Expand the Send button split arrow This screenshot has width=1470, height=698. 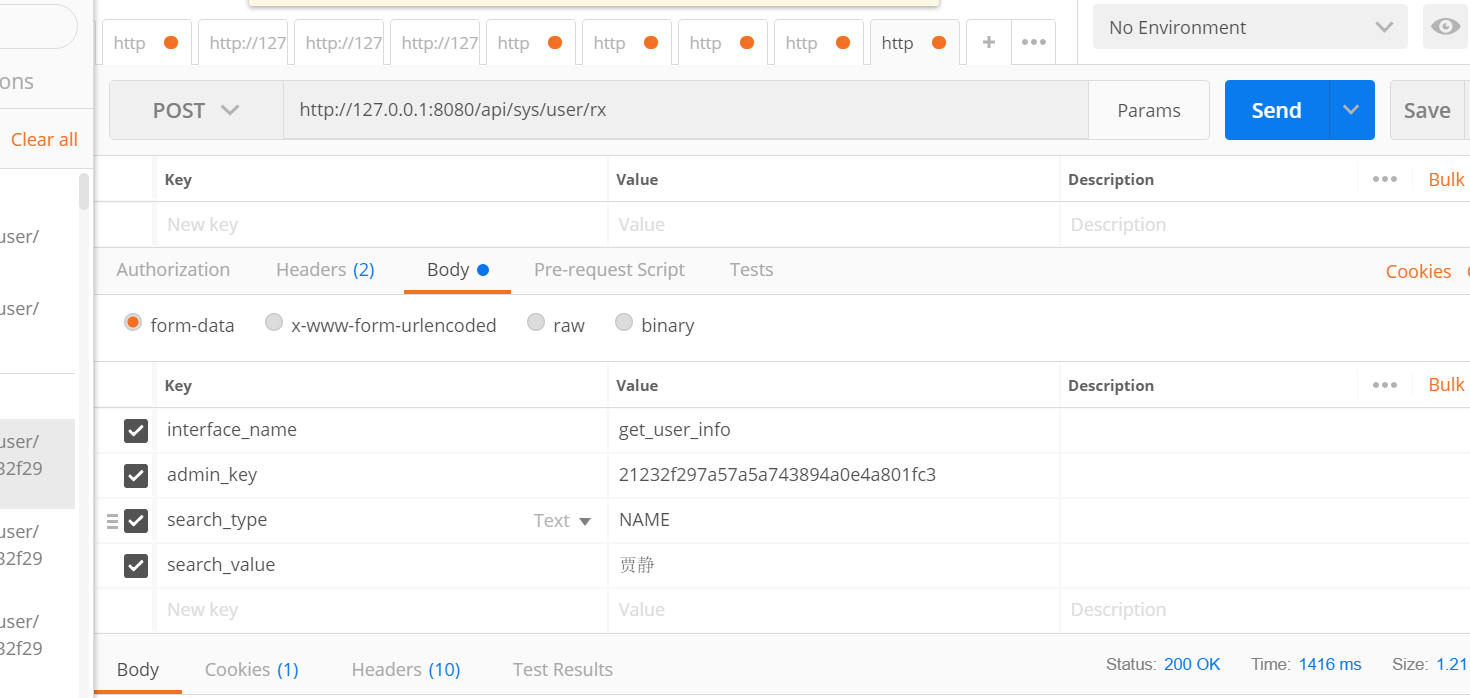pyautogui.click(x=1351, y=109)
